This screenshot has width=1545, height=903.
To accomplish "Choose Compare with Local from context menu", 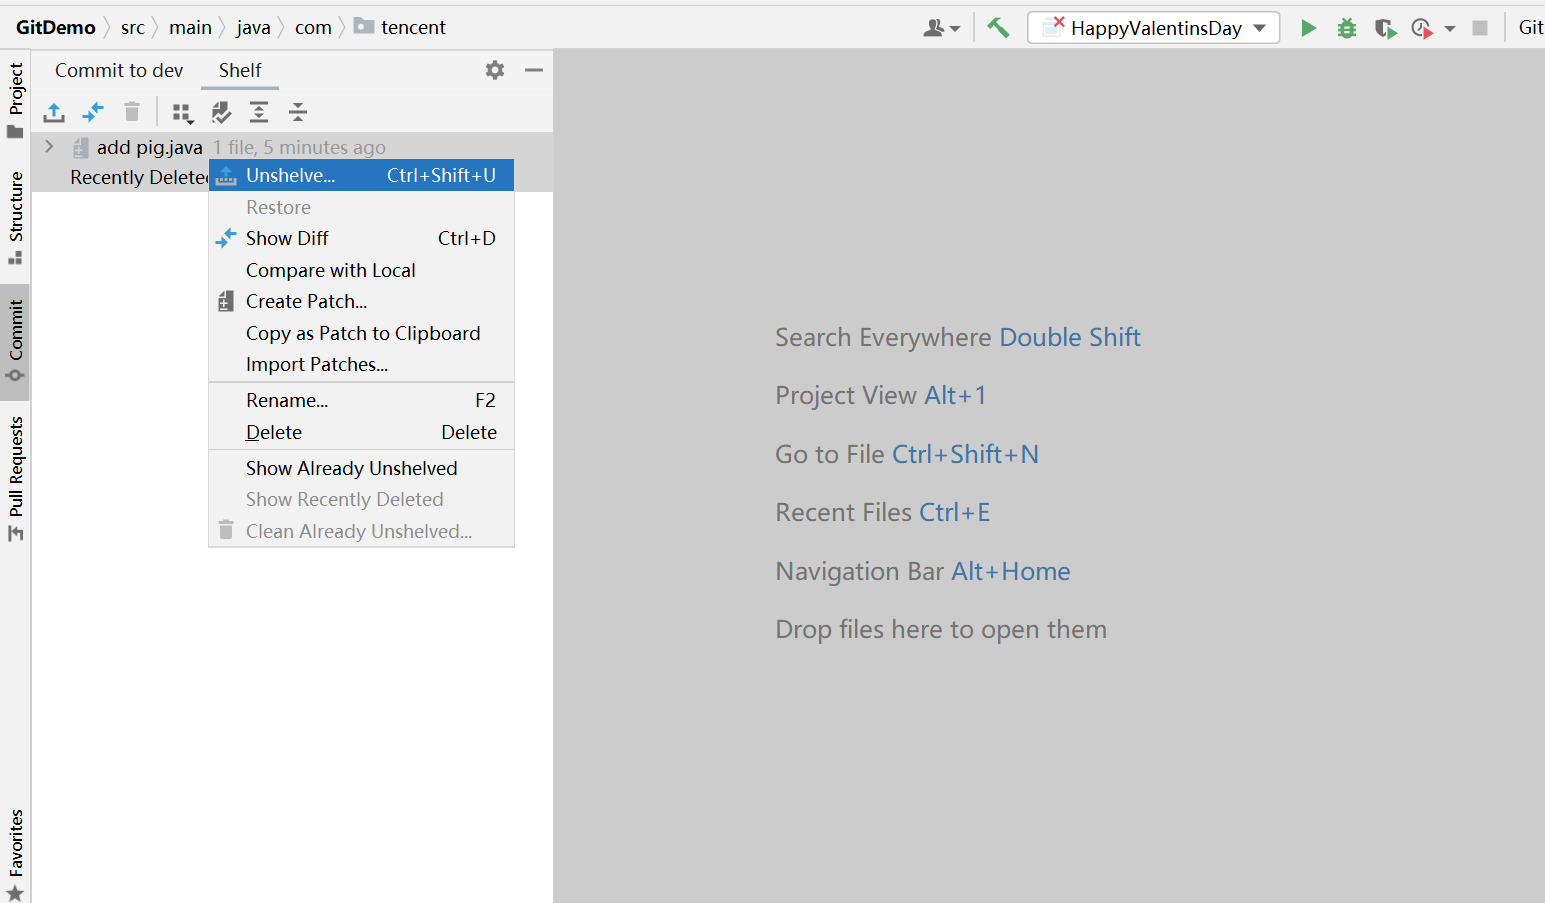I will tap(330, 270).
